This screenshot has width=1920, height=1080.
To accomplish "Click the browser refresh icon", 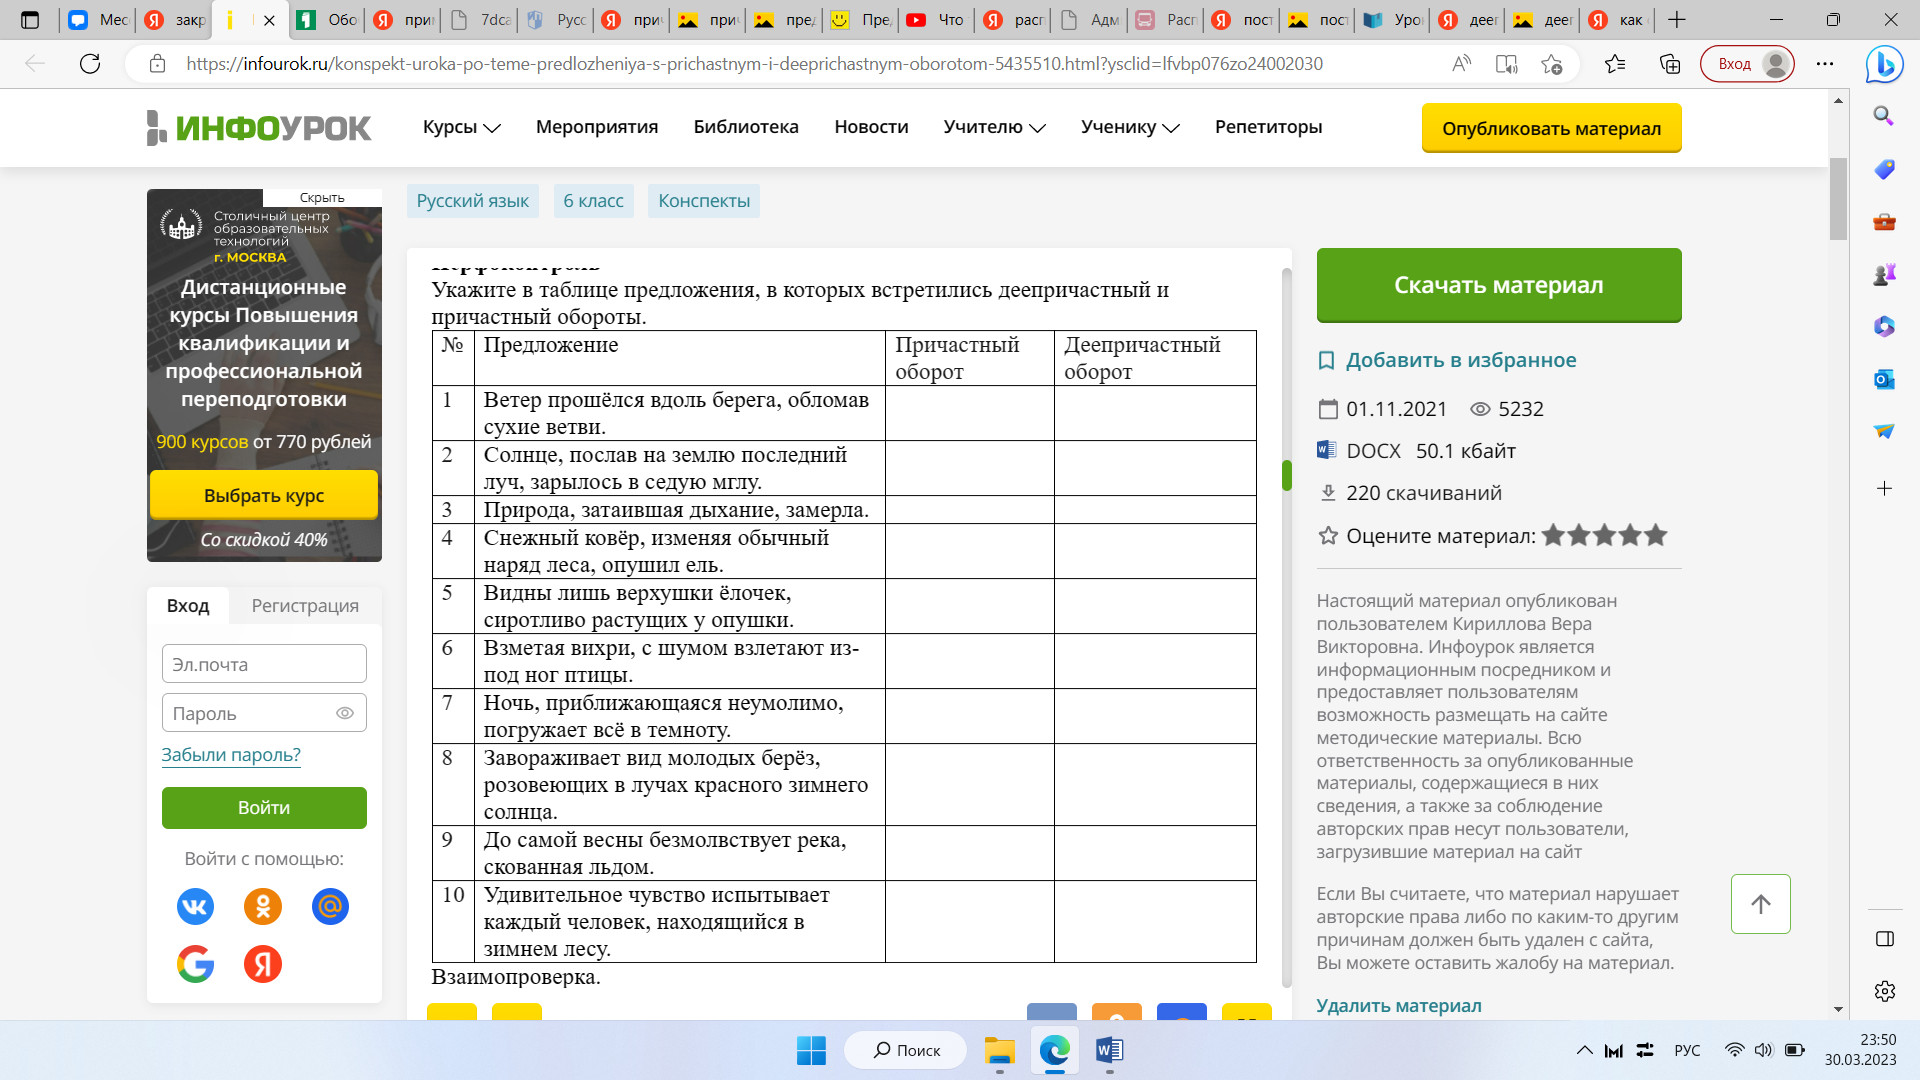I will [x=90, y=64].
